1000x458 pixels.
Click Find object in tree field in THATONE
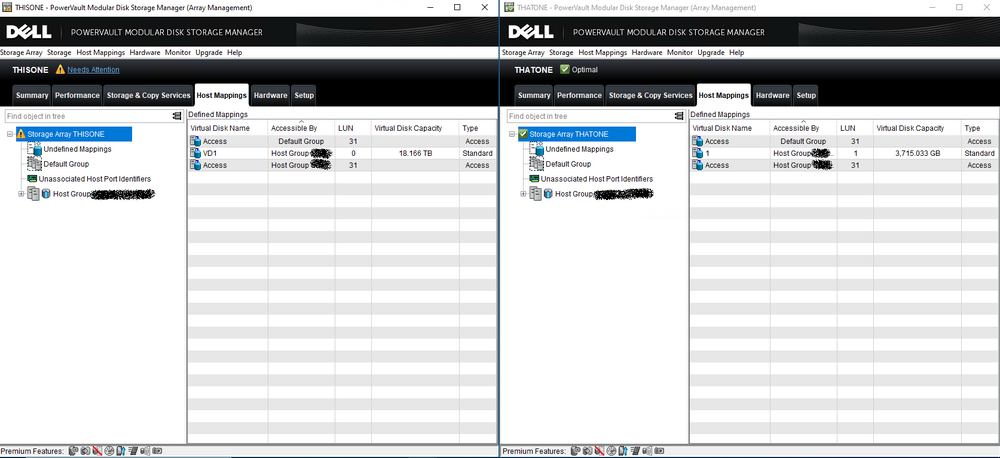(590, 116)
